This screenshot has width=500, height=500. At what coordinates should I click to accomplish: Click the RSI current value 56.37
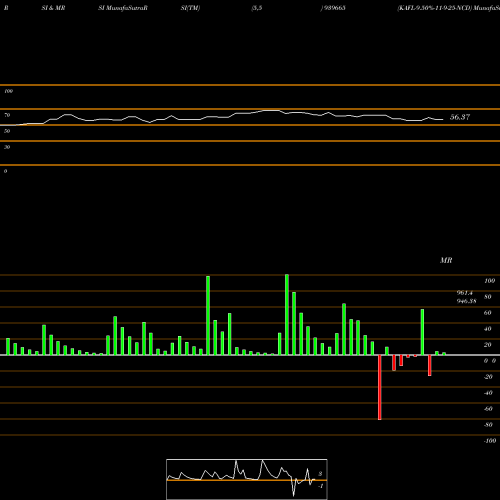click(460, 117)
